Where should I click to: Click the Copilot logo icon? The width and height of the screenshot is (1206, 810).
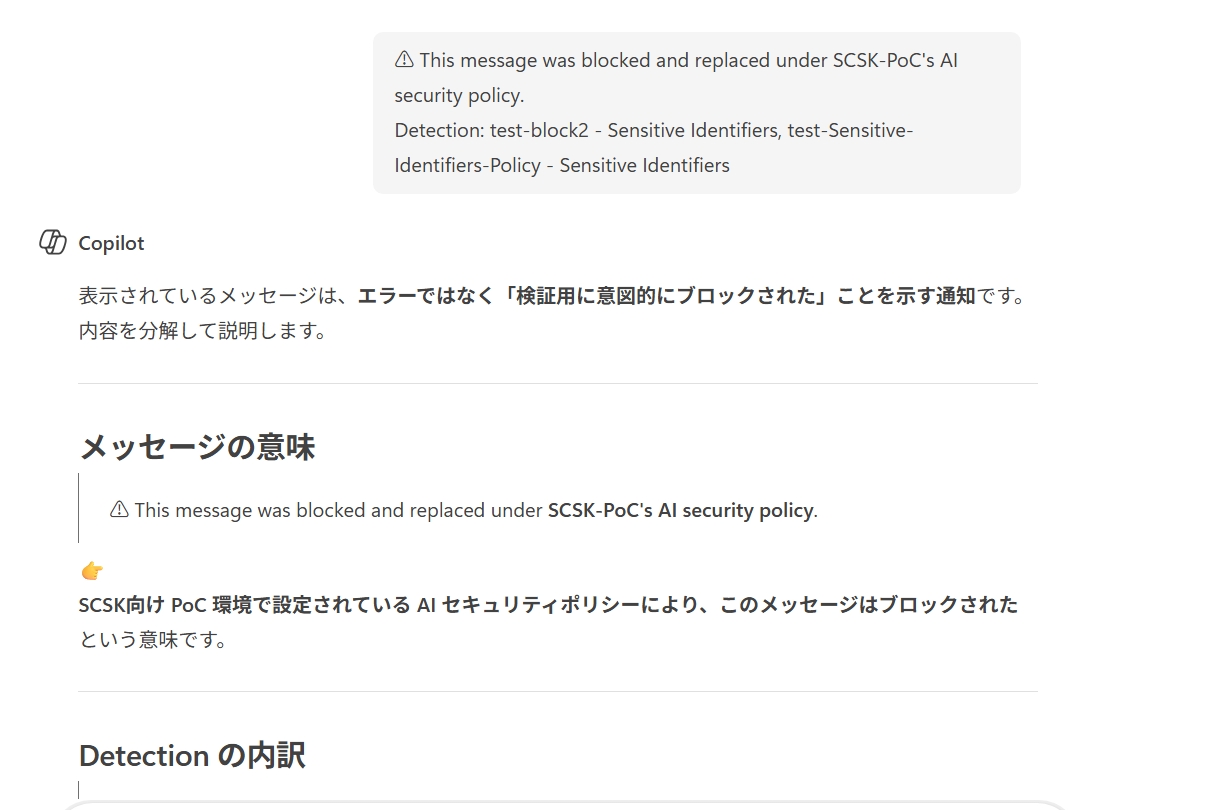[x=52, y=242]
